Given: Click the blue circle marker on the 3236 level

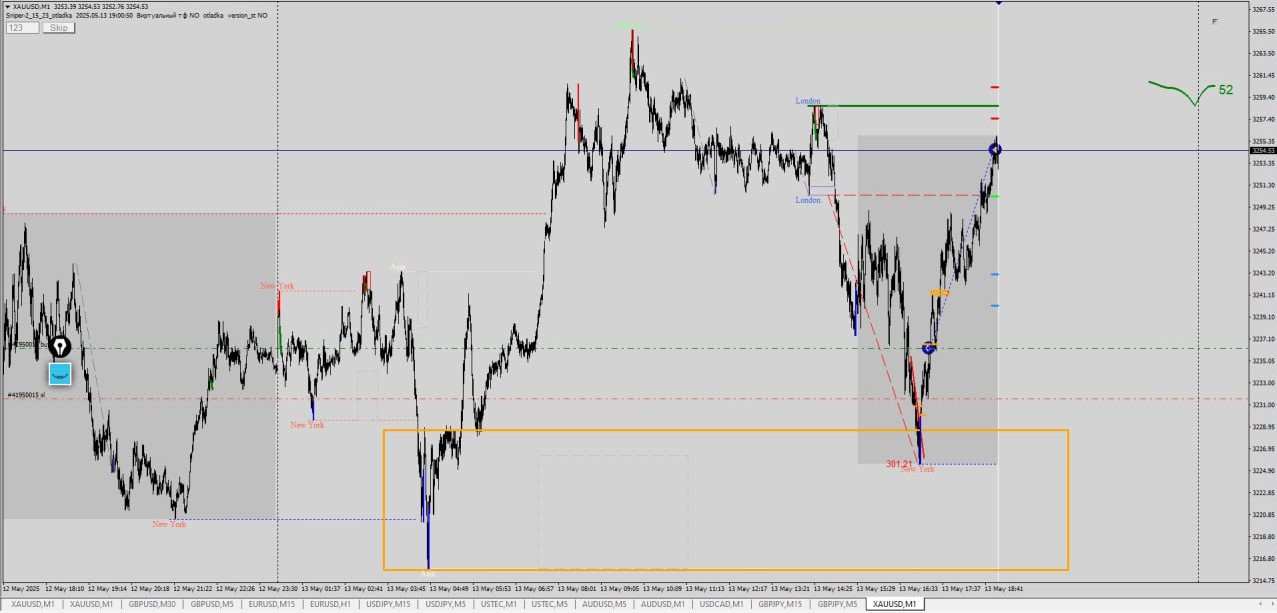Looking at the screenshot, I should [929, 348].
